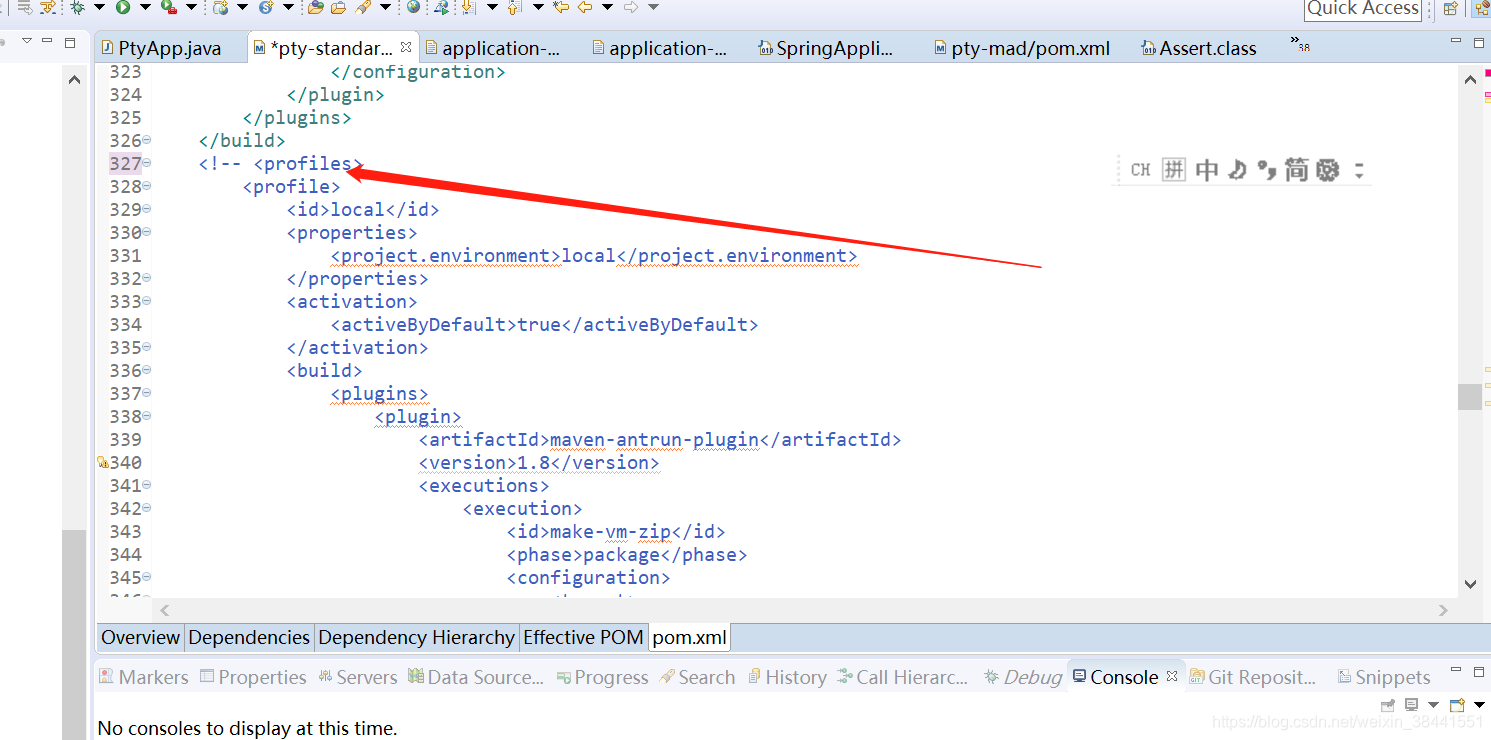The height and width of the screenshot is (740, 1491).
Task: Open the Dependencies tab
Action: pyautogui.click(x=249, y=637)
